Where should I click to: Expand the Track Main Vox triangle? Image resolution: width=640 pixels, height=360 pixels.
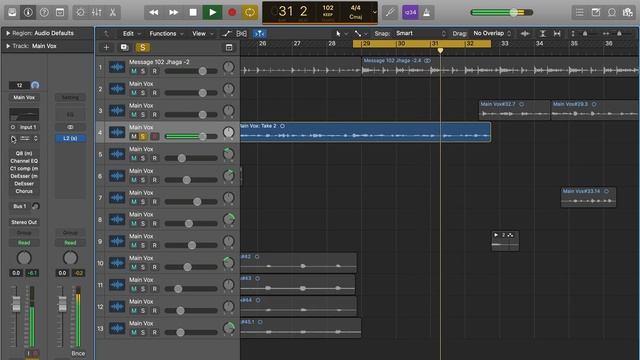pyautogui.click(x=8, y=46)
